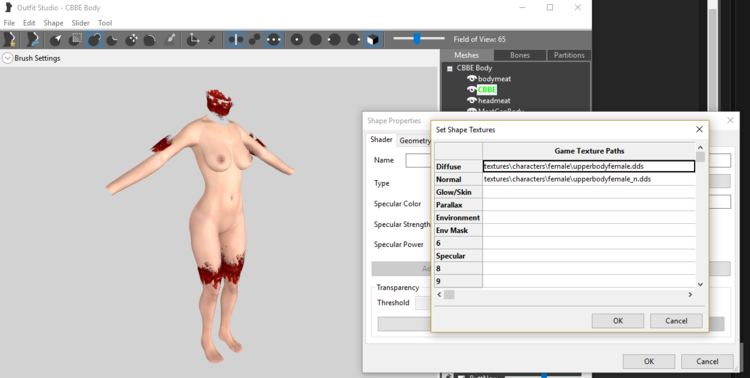Open the Tool menu

pyautogui.click(x=105, y=23)
